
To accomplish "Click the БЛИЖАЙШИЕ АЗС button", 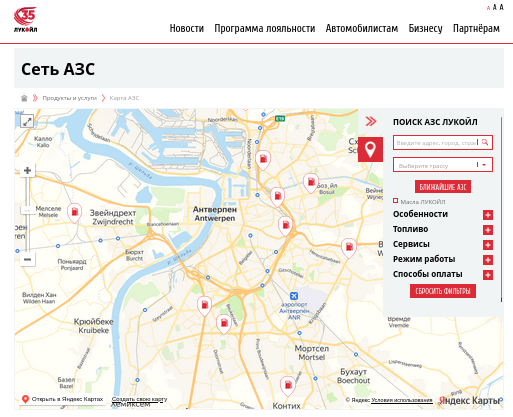I will [x=443, y=187].
